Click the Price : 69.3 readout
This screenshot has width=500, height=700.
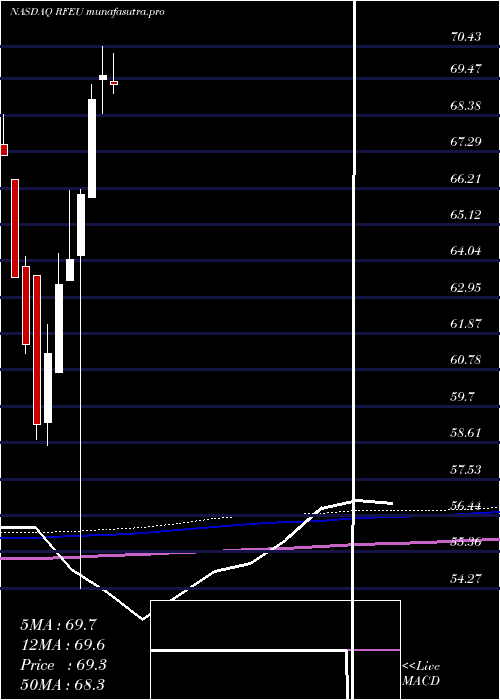pyautogui.click(x=63, y=665)
